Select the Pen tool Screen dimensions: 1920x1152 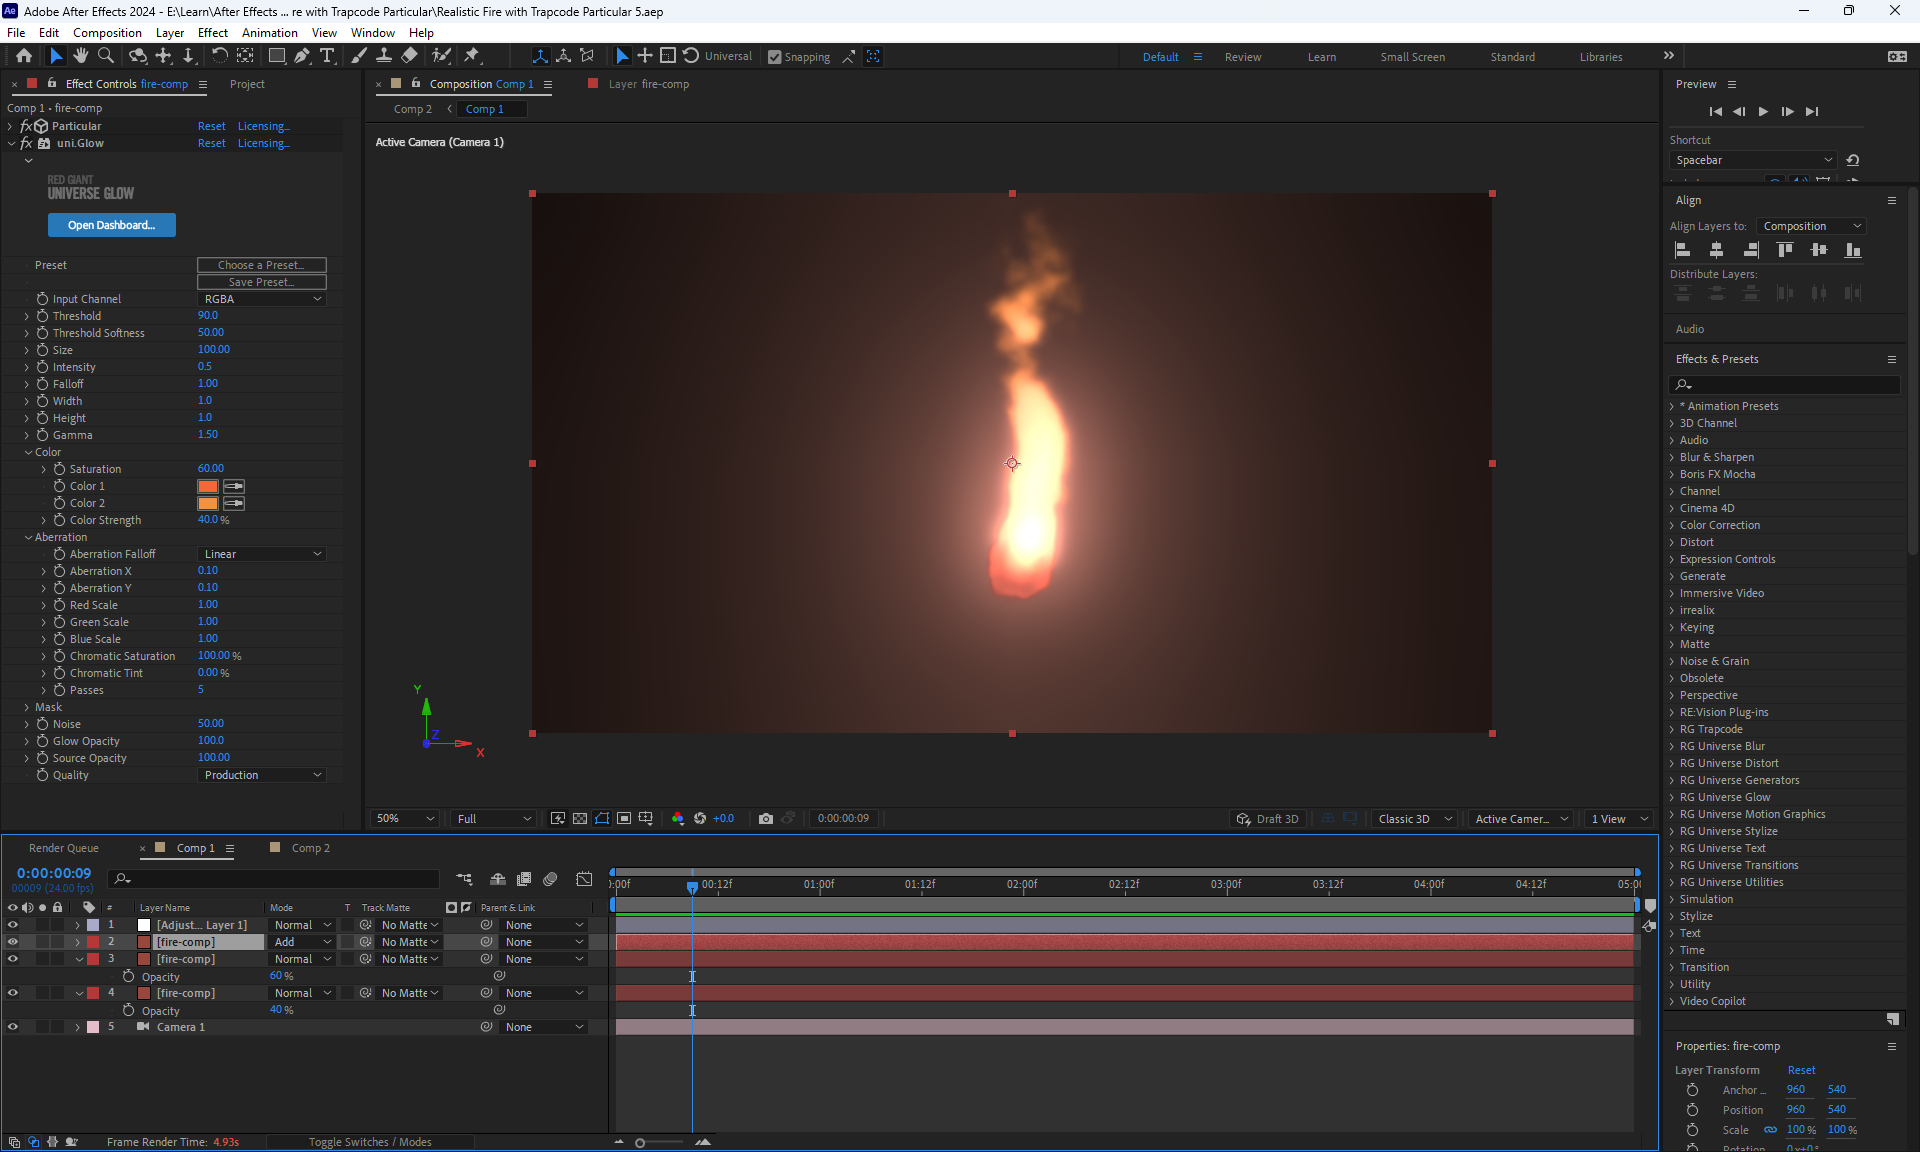click(x=302, y=56)
